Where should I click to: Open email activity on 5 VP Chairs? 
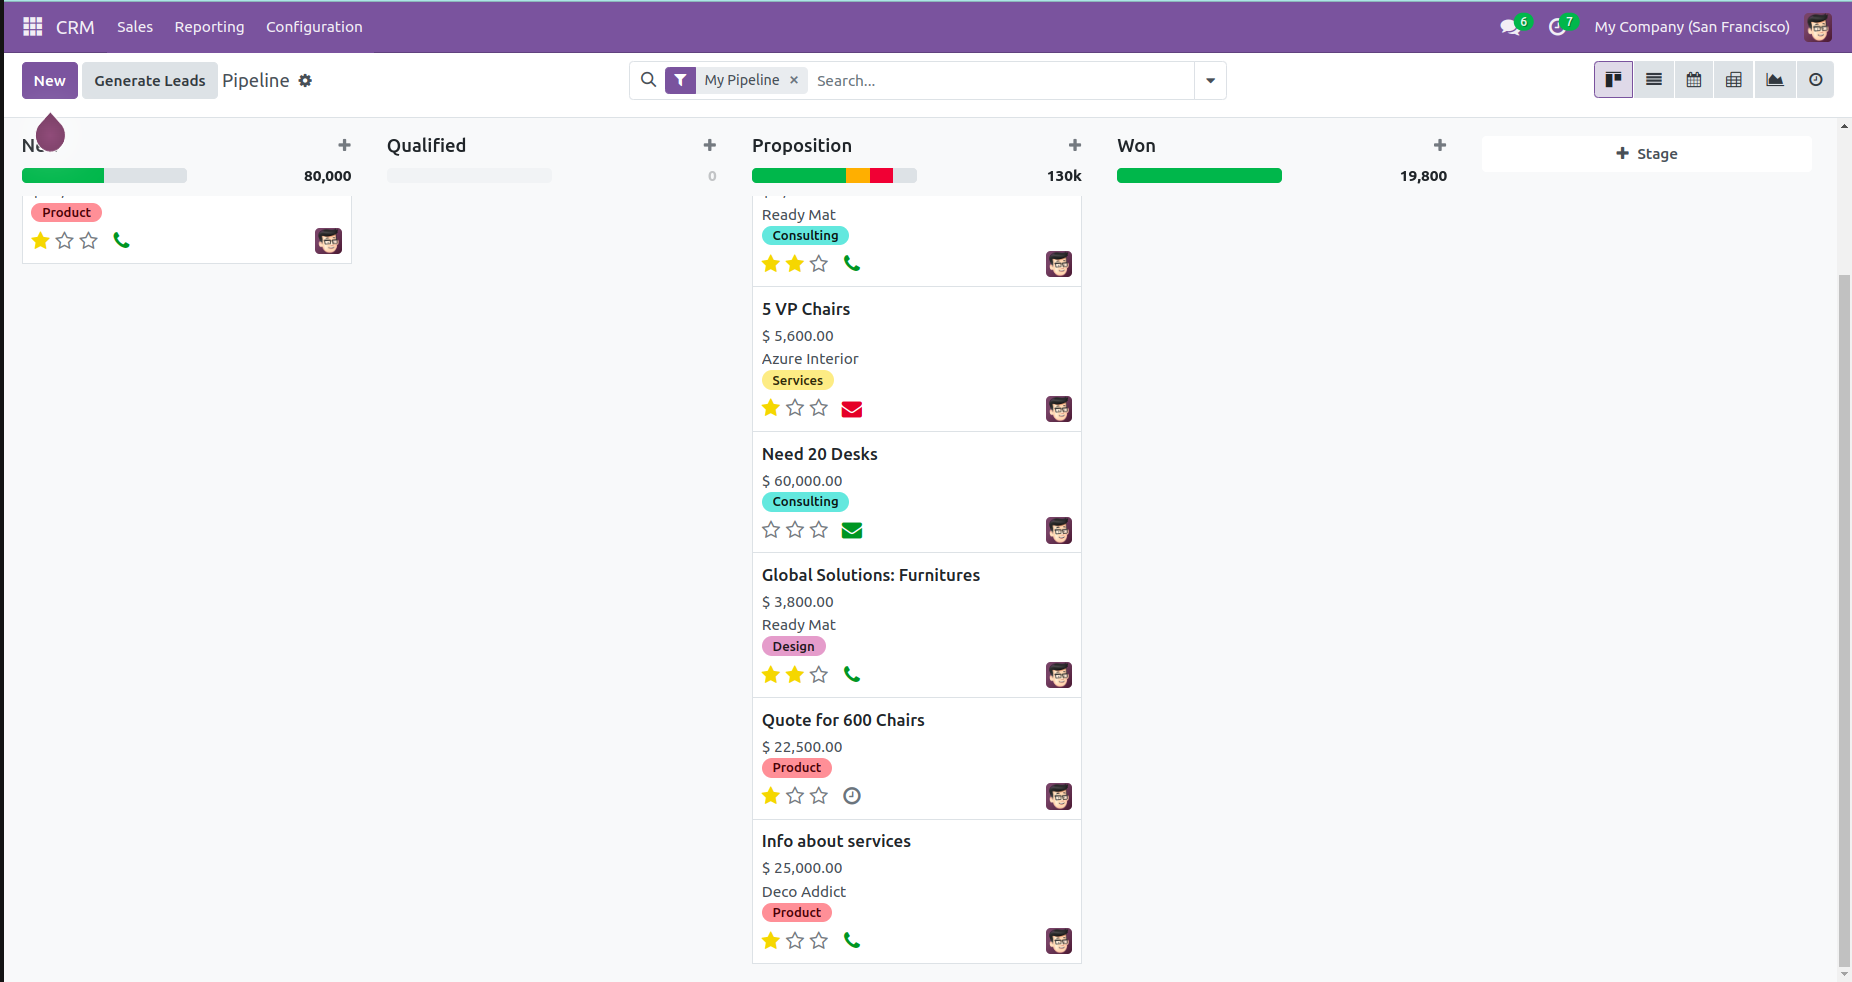tap(852, 409)
